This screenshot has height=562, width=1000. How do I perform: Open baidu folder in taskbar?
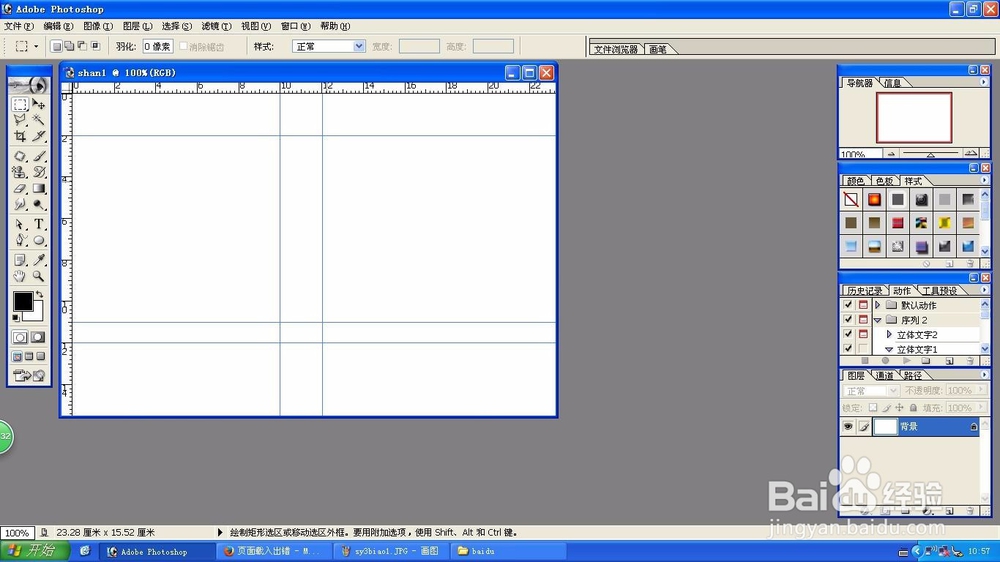[x=508, y=551]
